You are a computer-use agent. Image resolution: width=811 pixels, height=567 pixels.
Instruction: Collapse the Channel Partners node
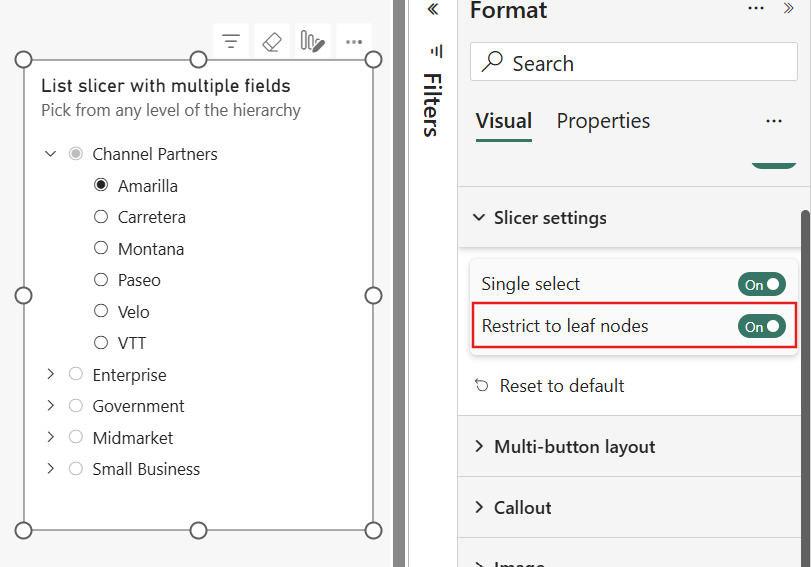[50, 154]
